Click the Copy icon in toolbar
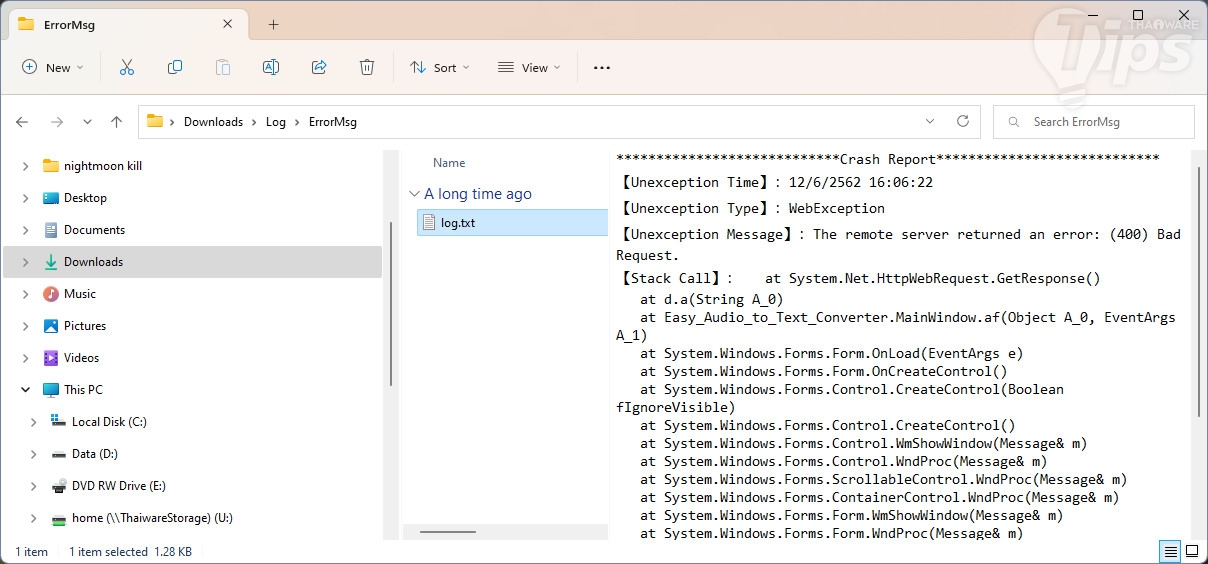Screen dimensions: 1208x564 [x=175, y=67]
